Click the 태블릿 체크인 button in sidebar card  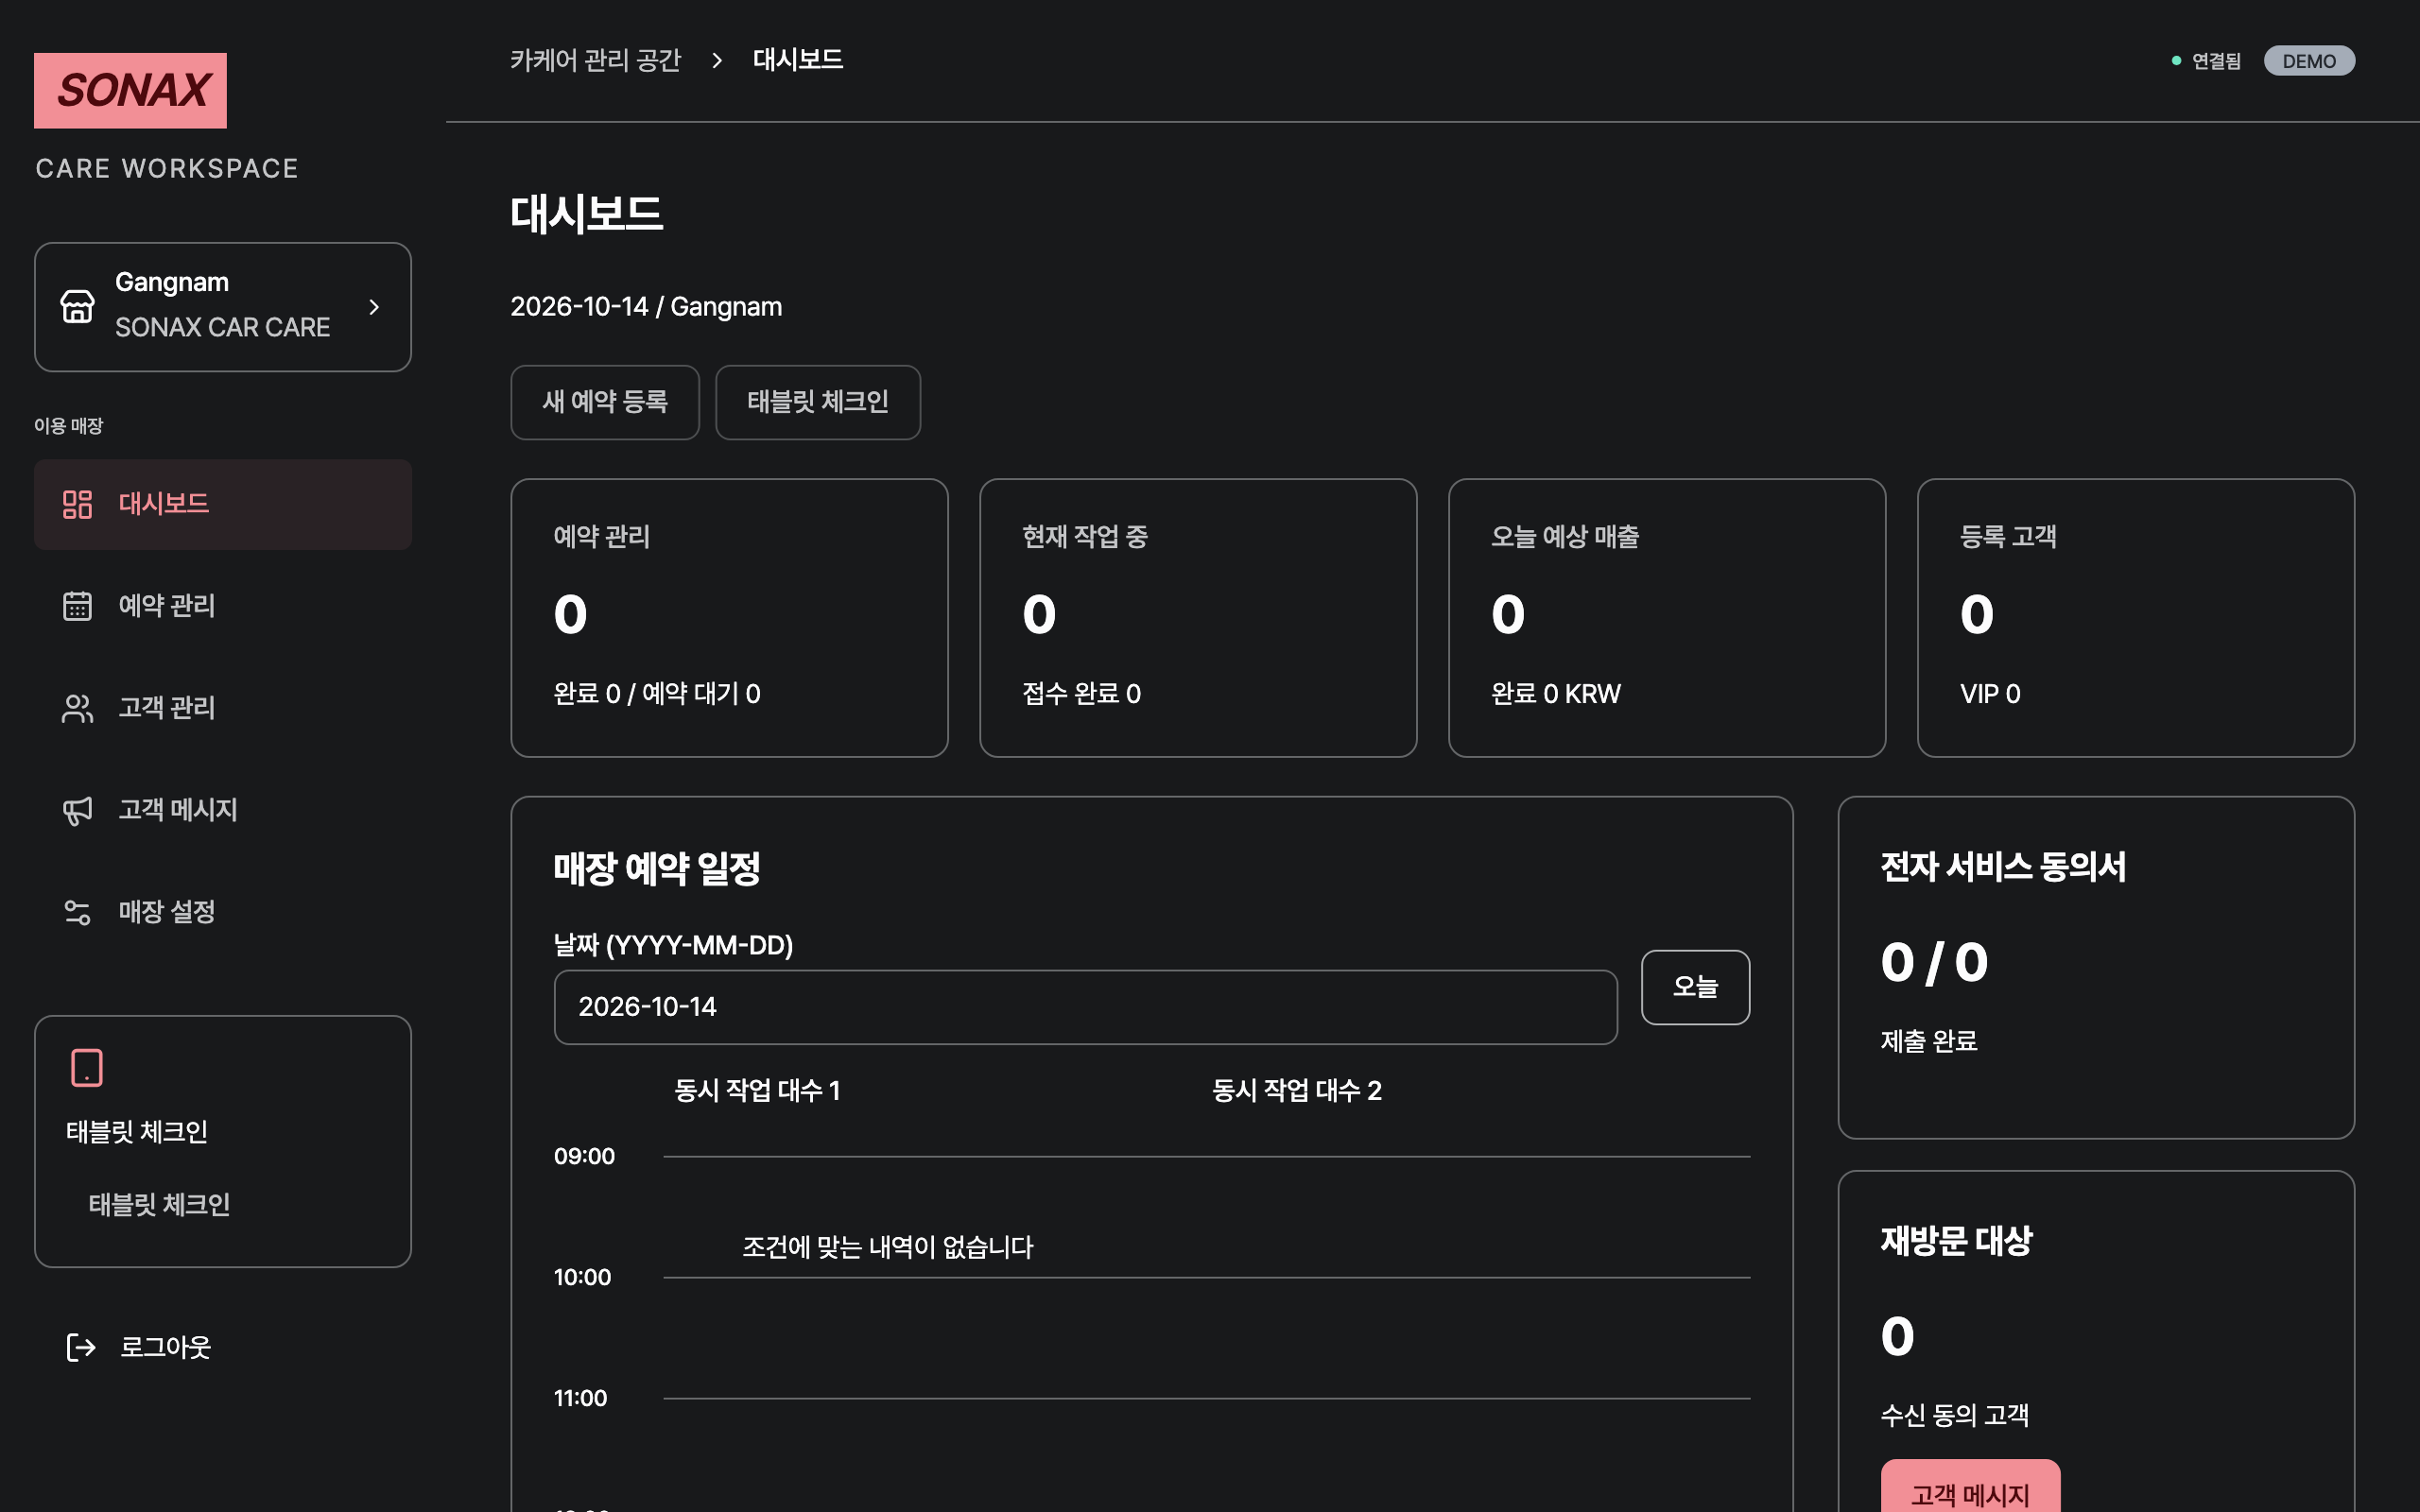point(159,1204)
